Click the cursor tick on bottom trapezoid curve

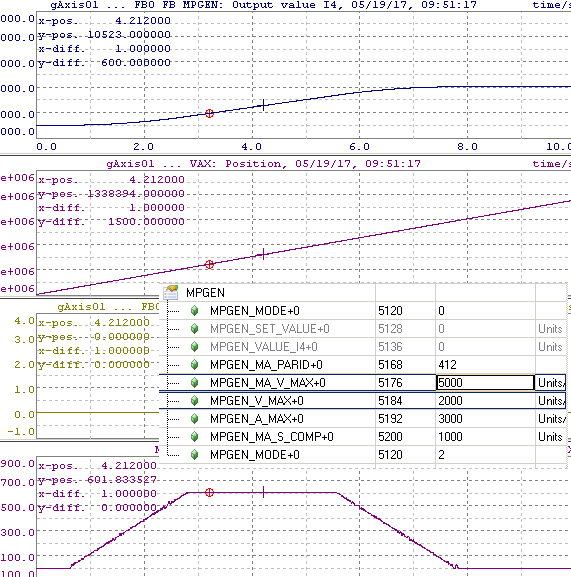pyautogui.click(x=263, y=492)
